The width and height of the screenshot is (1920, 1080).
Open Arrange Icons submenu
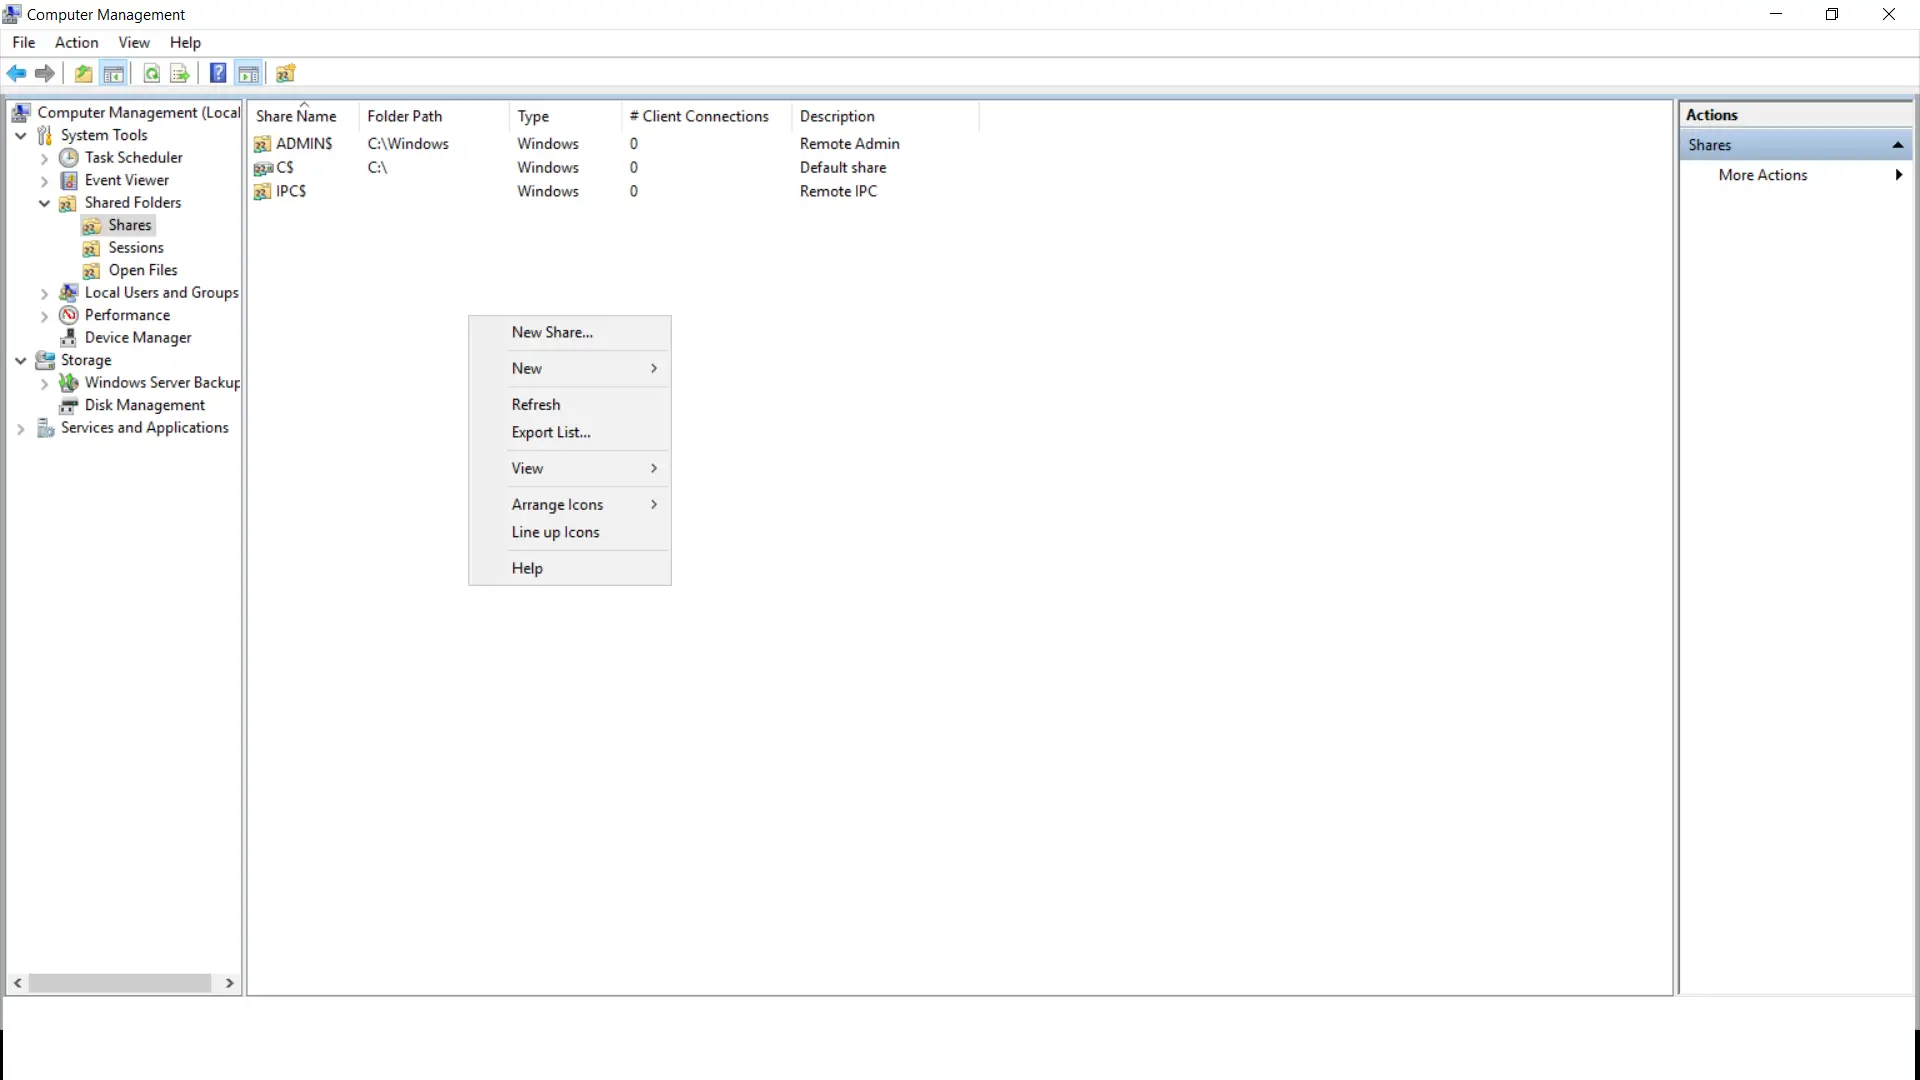[x=570, y=504]
